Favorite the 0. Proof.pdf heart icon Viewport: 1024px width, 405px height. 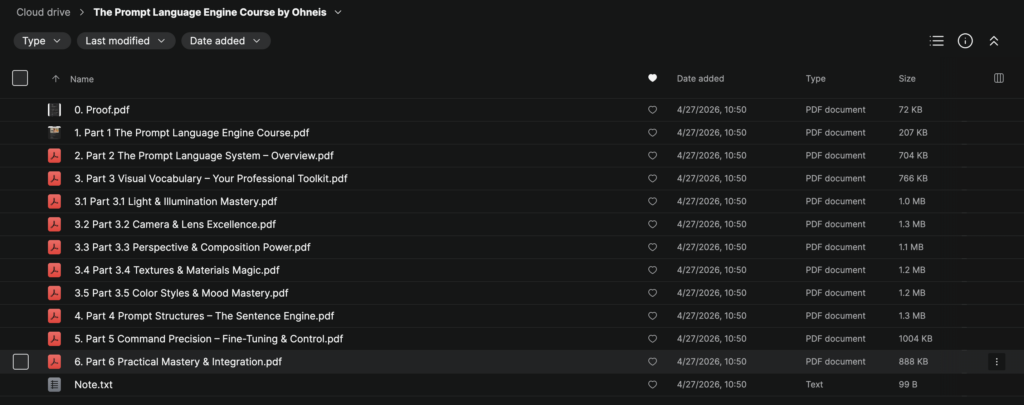(x=652, y=110)
